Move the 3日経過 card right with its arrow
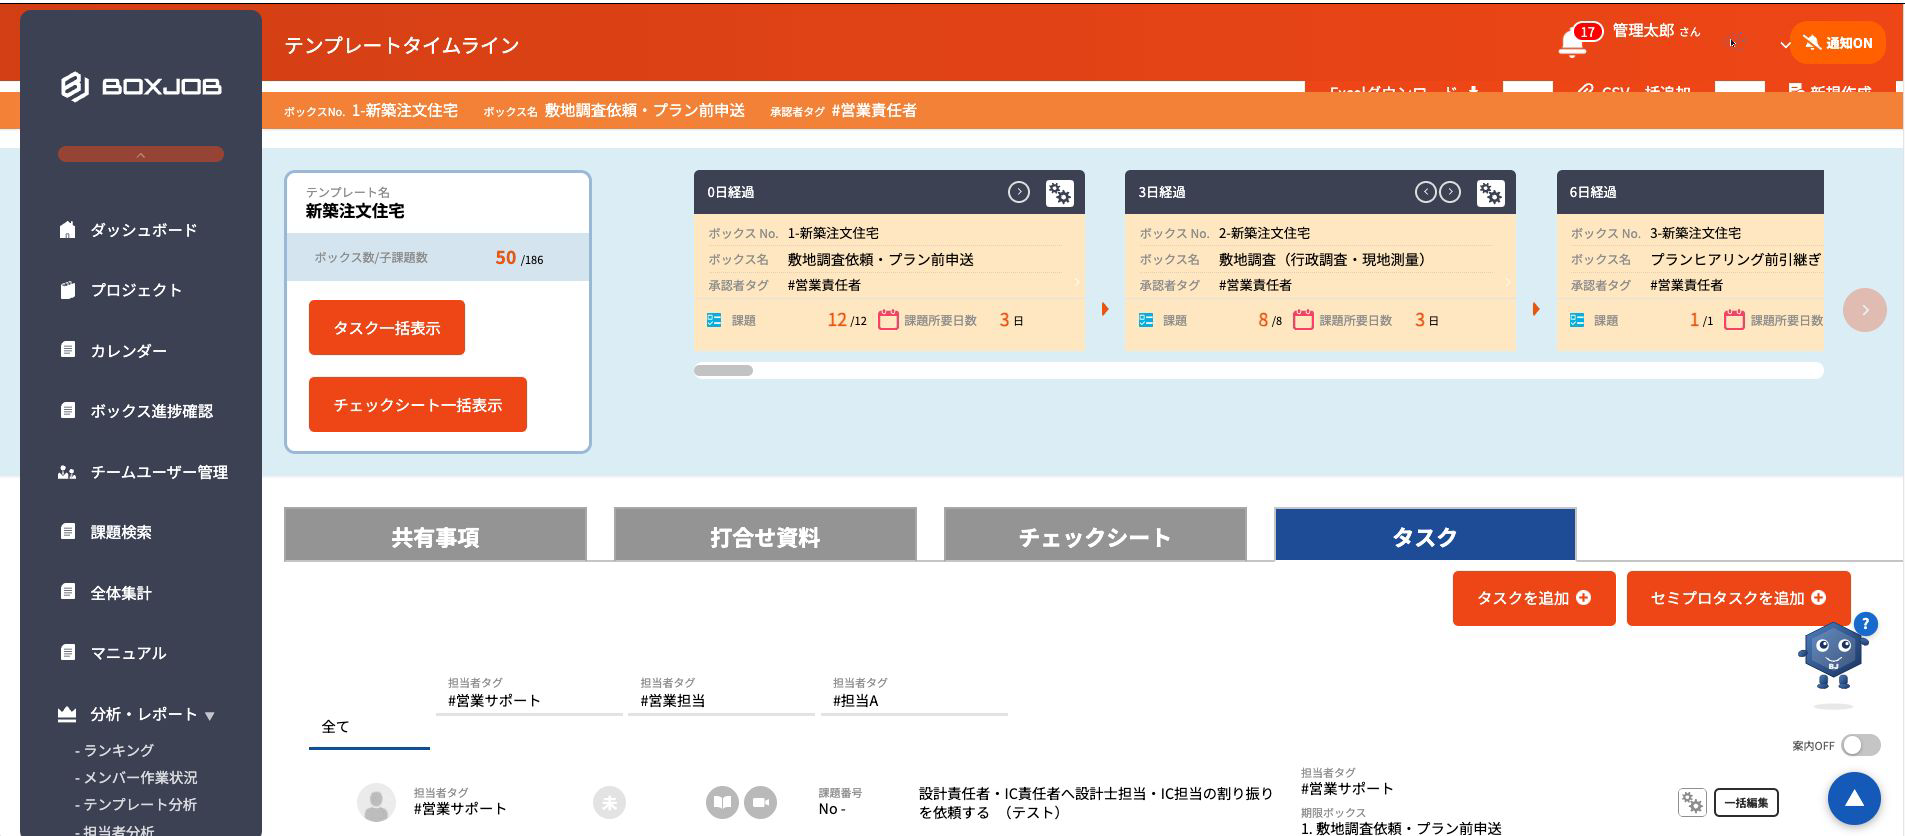The width and height of the screenshot is (1905, 836). pos(1450,192)
